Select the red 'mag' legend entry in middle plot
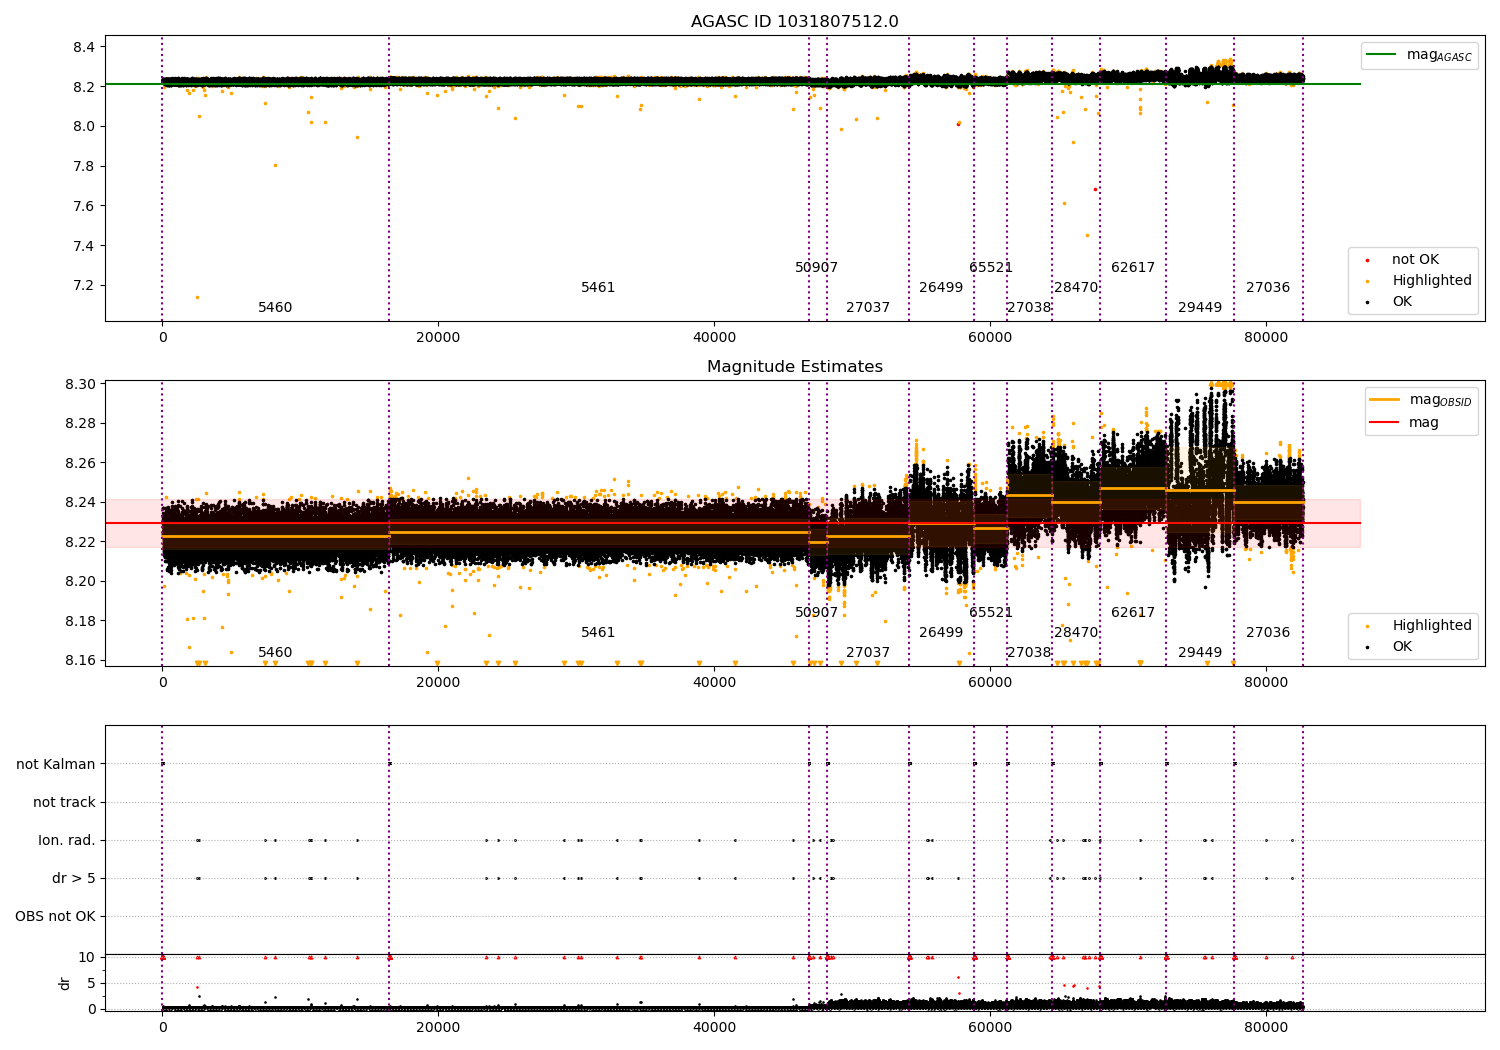The image size is (1500, 1050). (1404, 422)
